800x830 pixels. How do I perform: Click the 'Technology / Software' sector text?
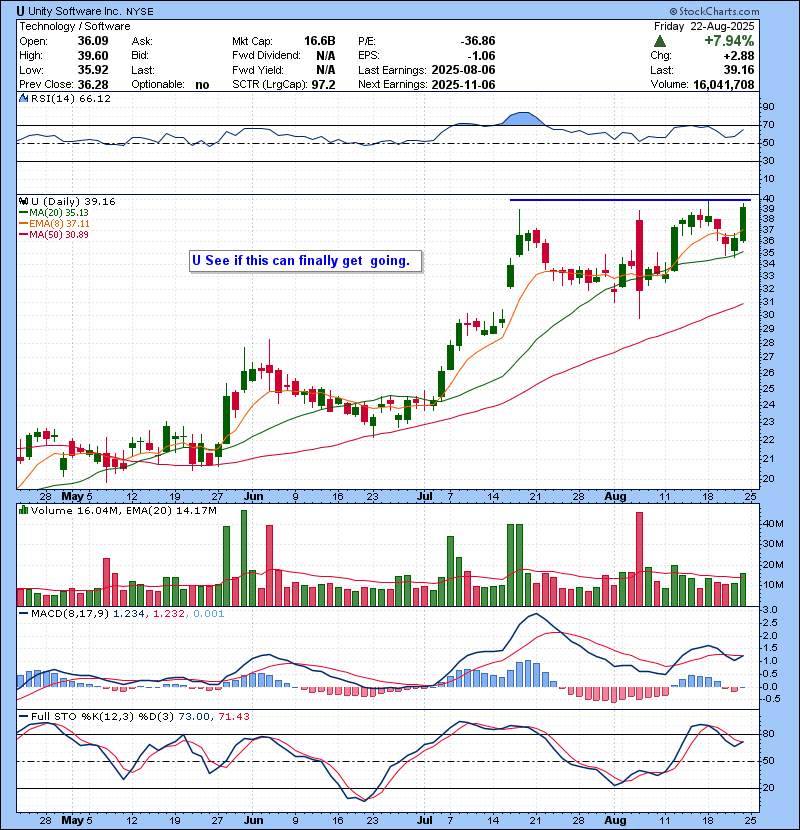click(x=75, y=26)
